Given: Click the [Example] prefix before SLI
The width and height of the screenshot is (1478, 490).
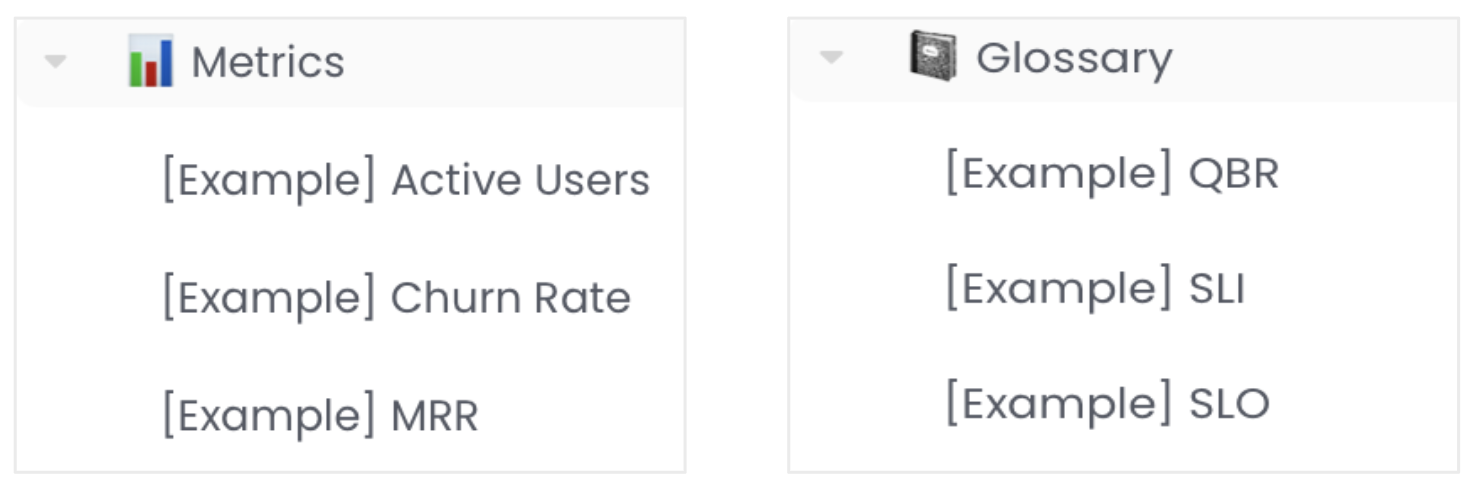Looking at the screenshot, I should click(1058, 289).
